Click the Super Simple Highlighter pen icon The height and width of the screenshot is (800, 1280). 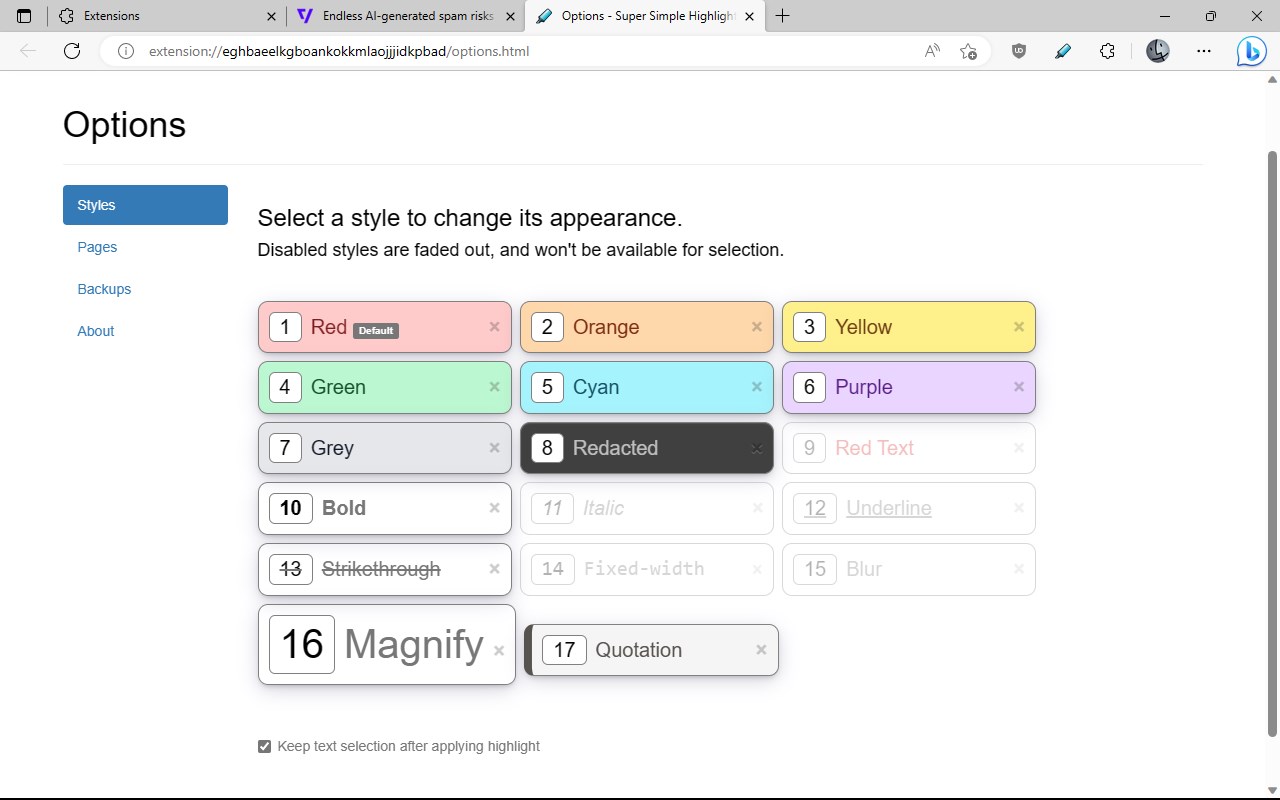[1063, 51]
